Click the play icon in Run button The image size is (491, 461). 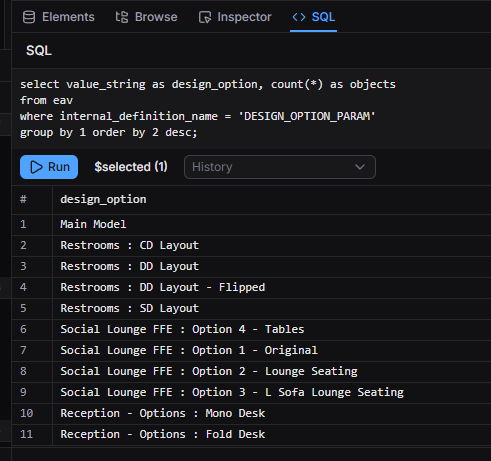click(x=36, y=167)
